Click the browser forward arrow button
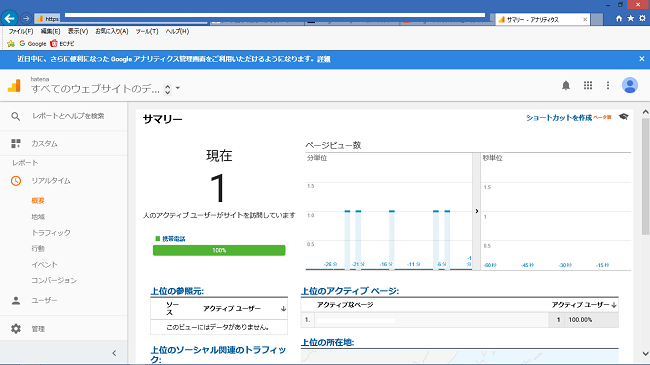This screenshot has width=650, height=365. pyautogui.click(x=26, y=19)
